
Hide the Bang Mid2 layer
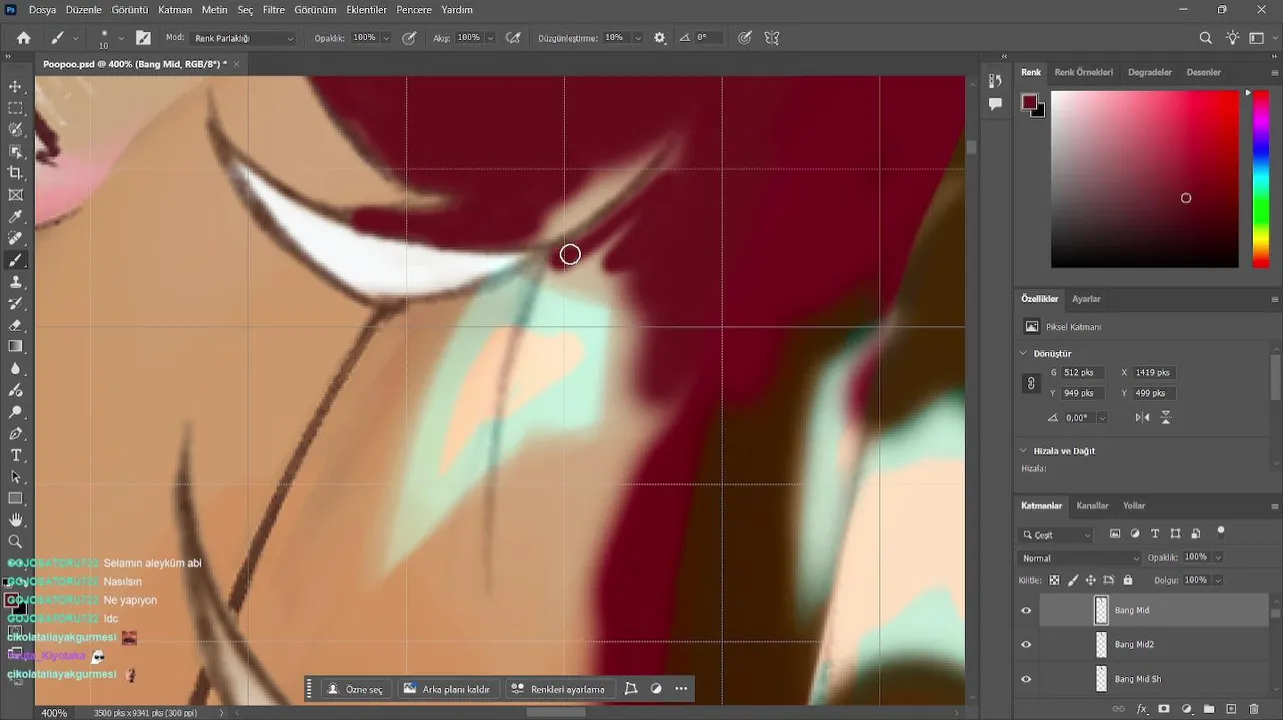point(1026,645)
